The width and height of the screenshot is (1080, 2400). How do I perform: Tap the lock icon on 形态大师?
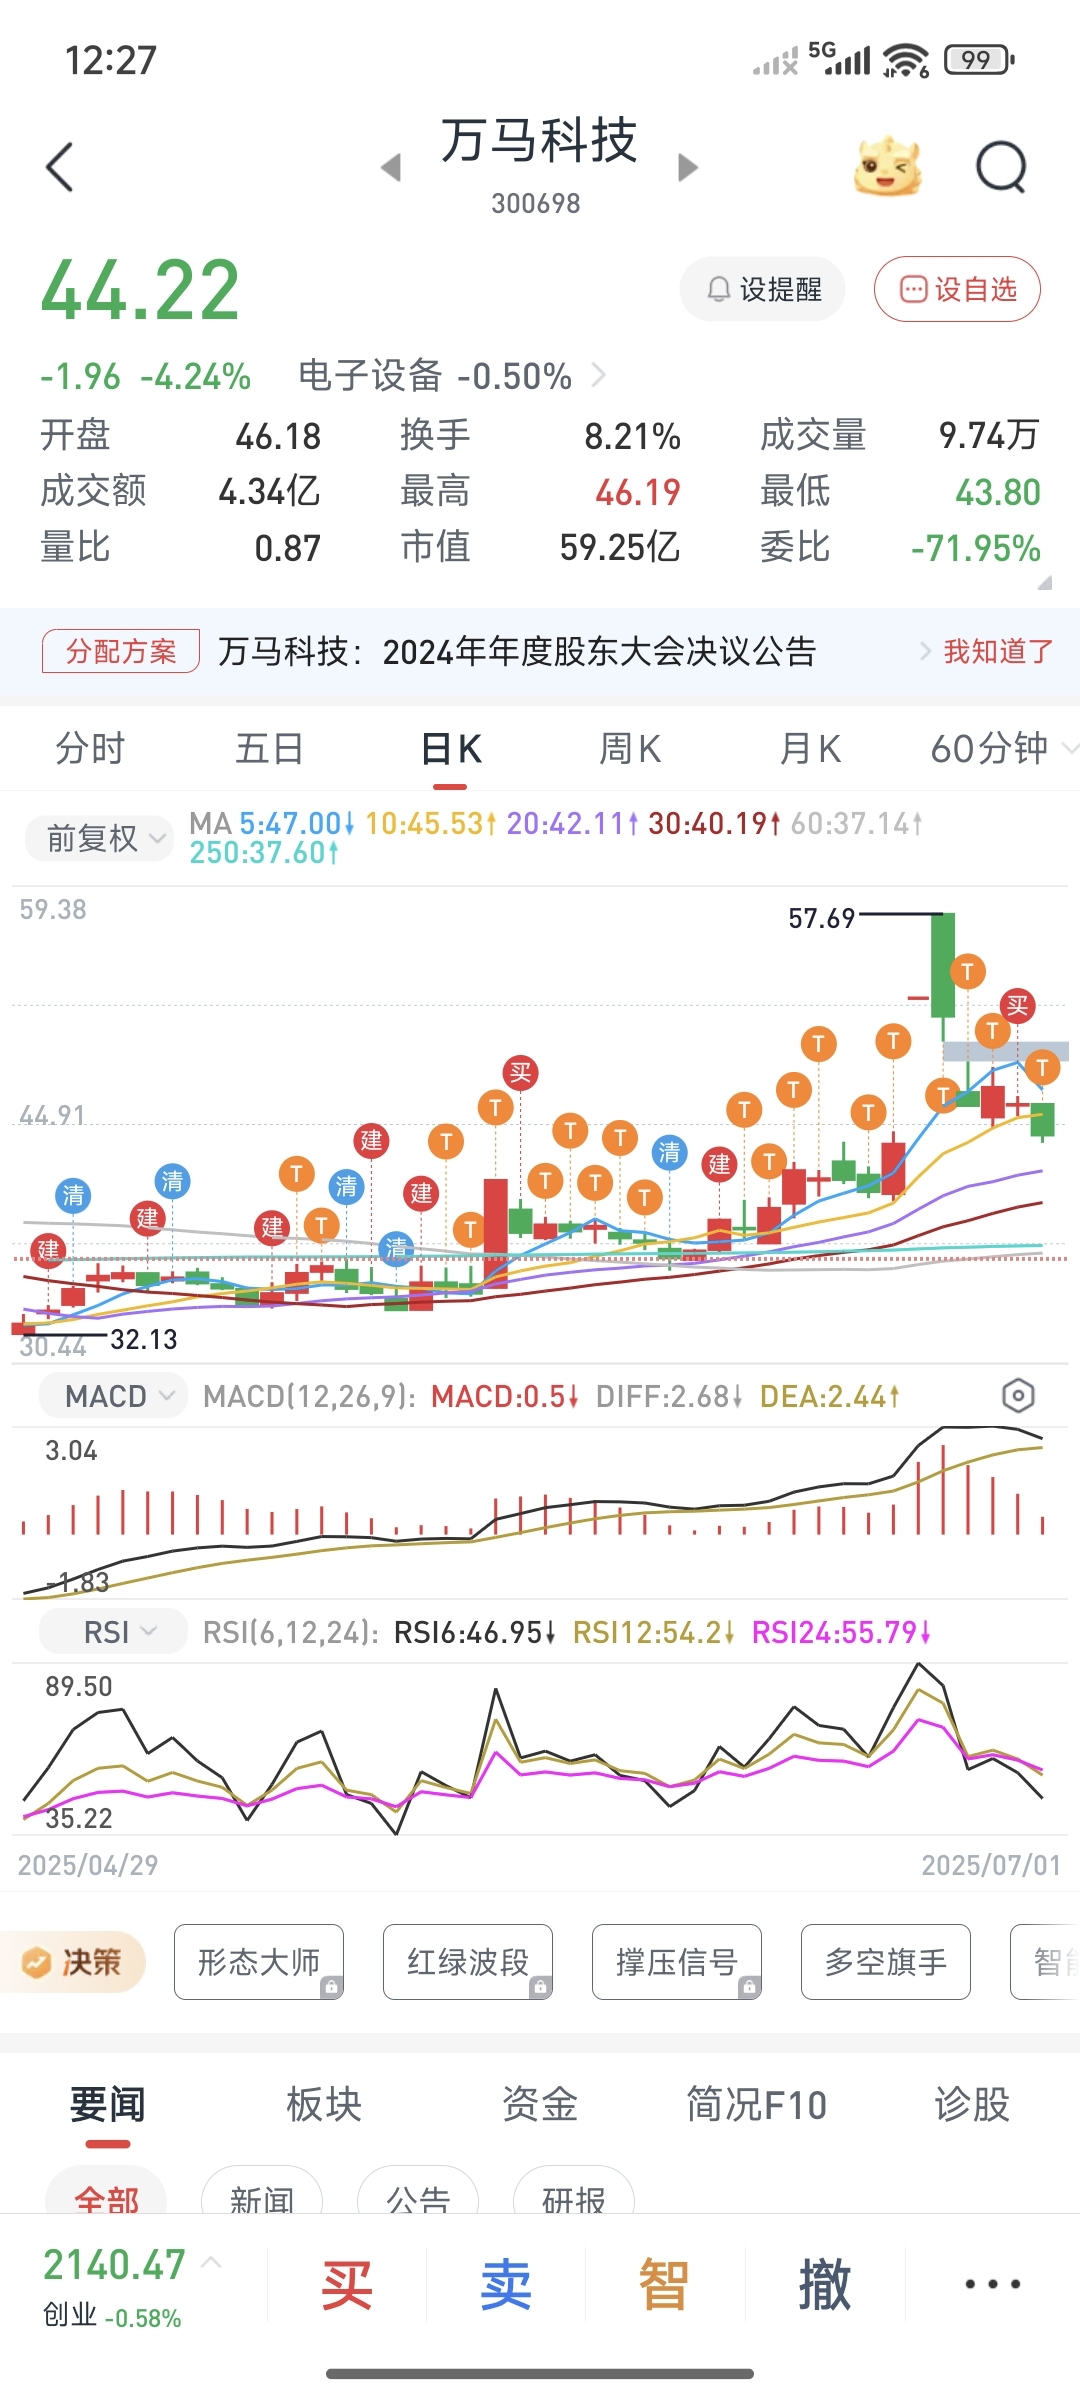[331, 1988]
